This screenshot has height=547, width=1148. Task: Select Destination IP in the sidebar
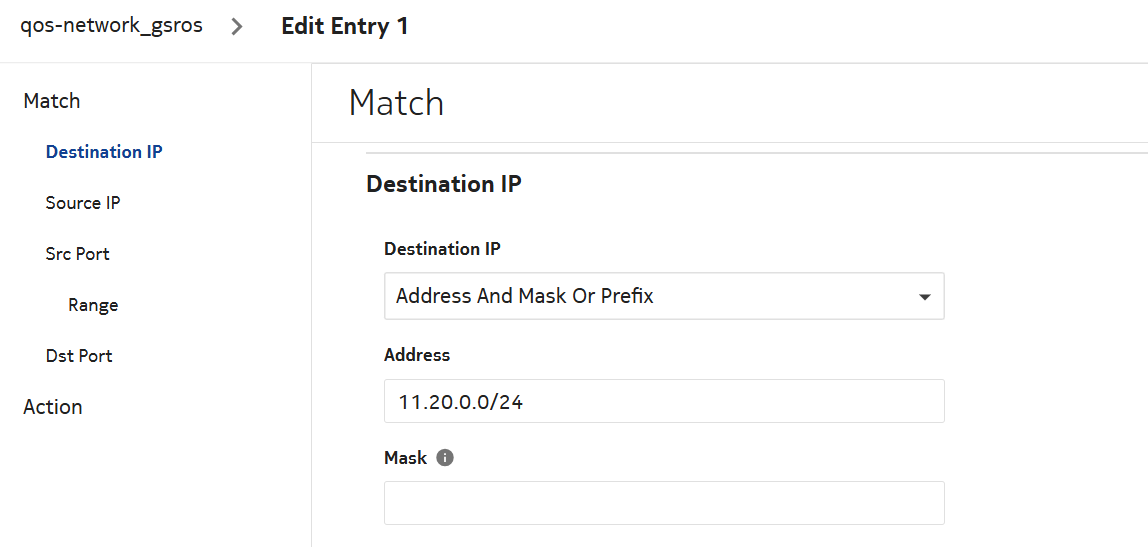(x=104, y=152)
